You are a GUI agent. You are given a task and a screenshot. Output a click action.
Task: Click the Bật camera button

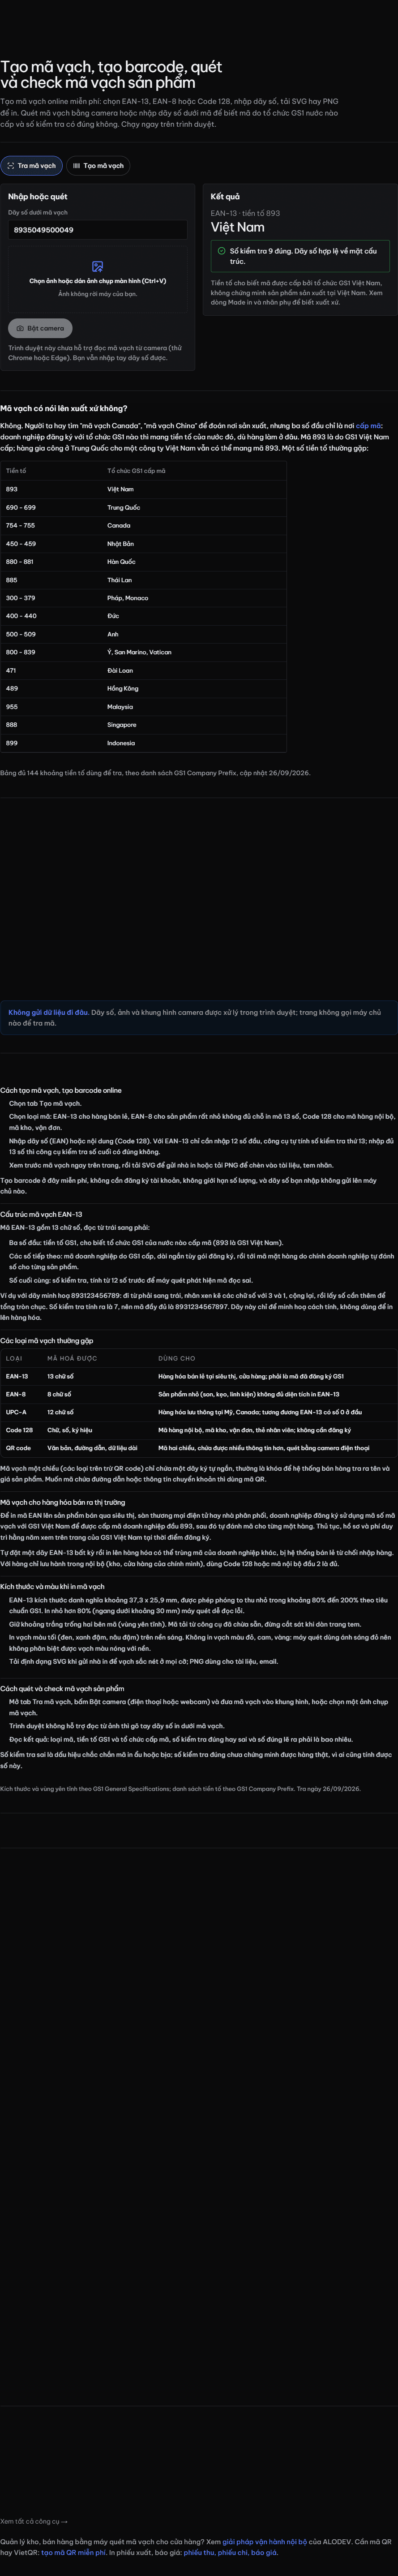[x=40, y=328]
